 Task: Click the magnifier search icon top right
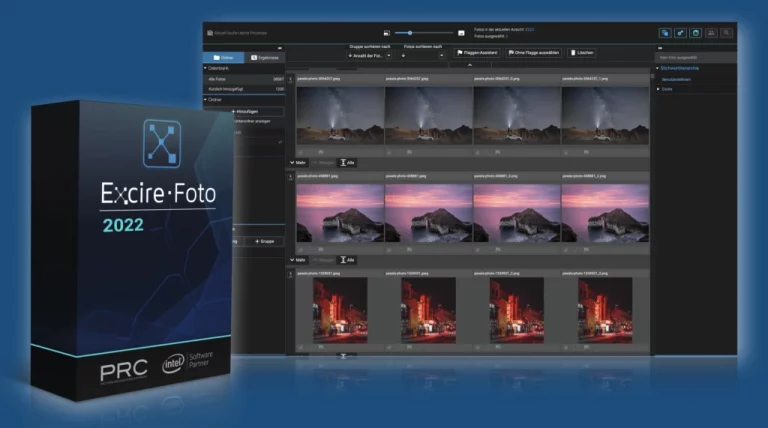(x=726, y=33)
